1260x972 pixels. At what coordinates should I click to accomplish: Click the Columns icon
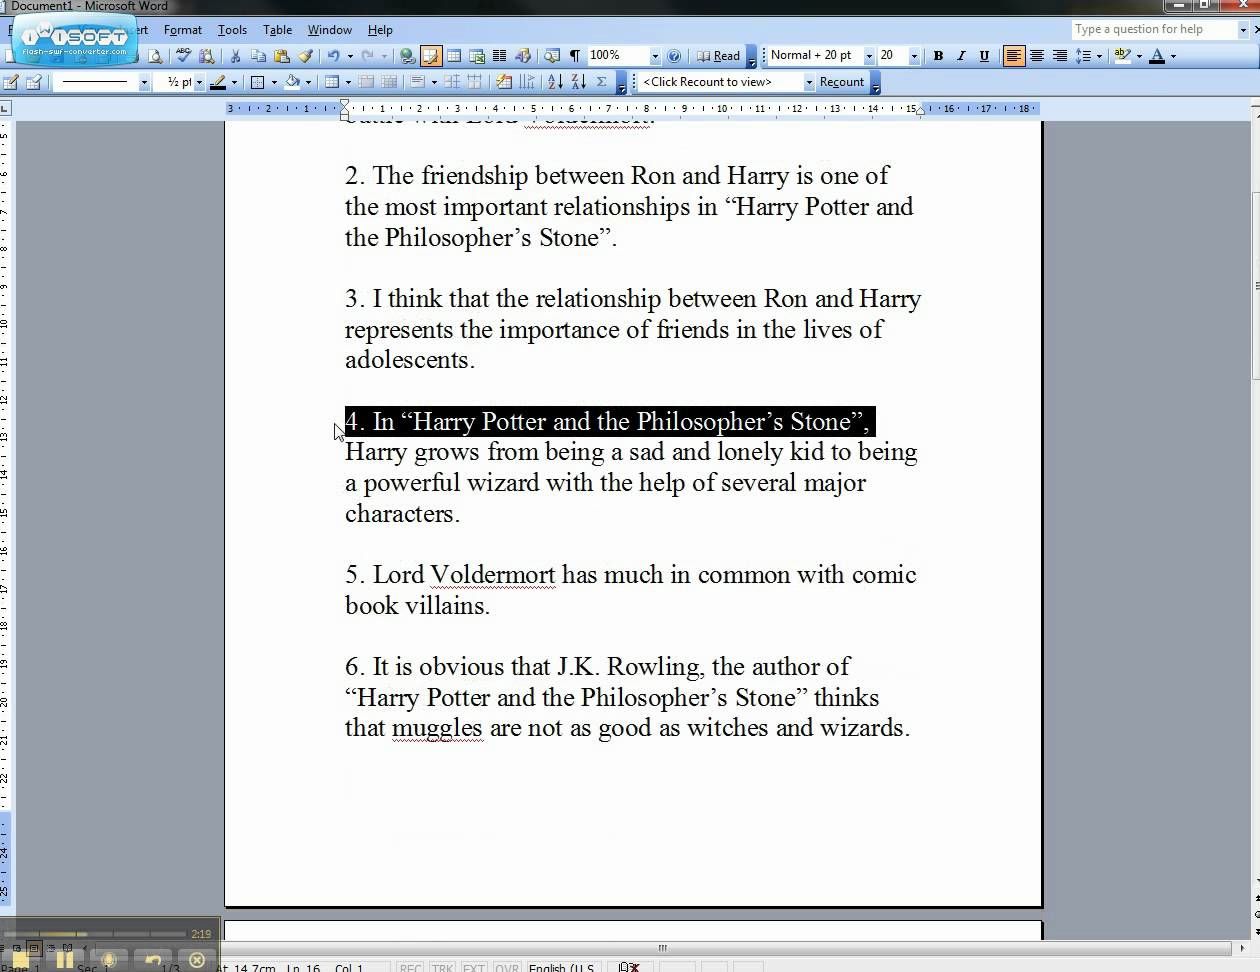coord(500,56)
